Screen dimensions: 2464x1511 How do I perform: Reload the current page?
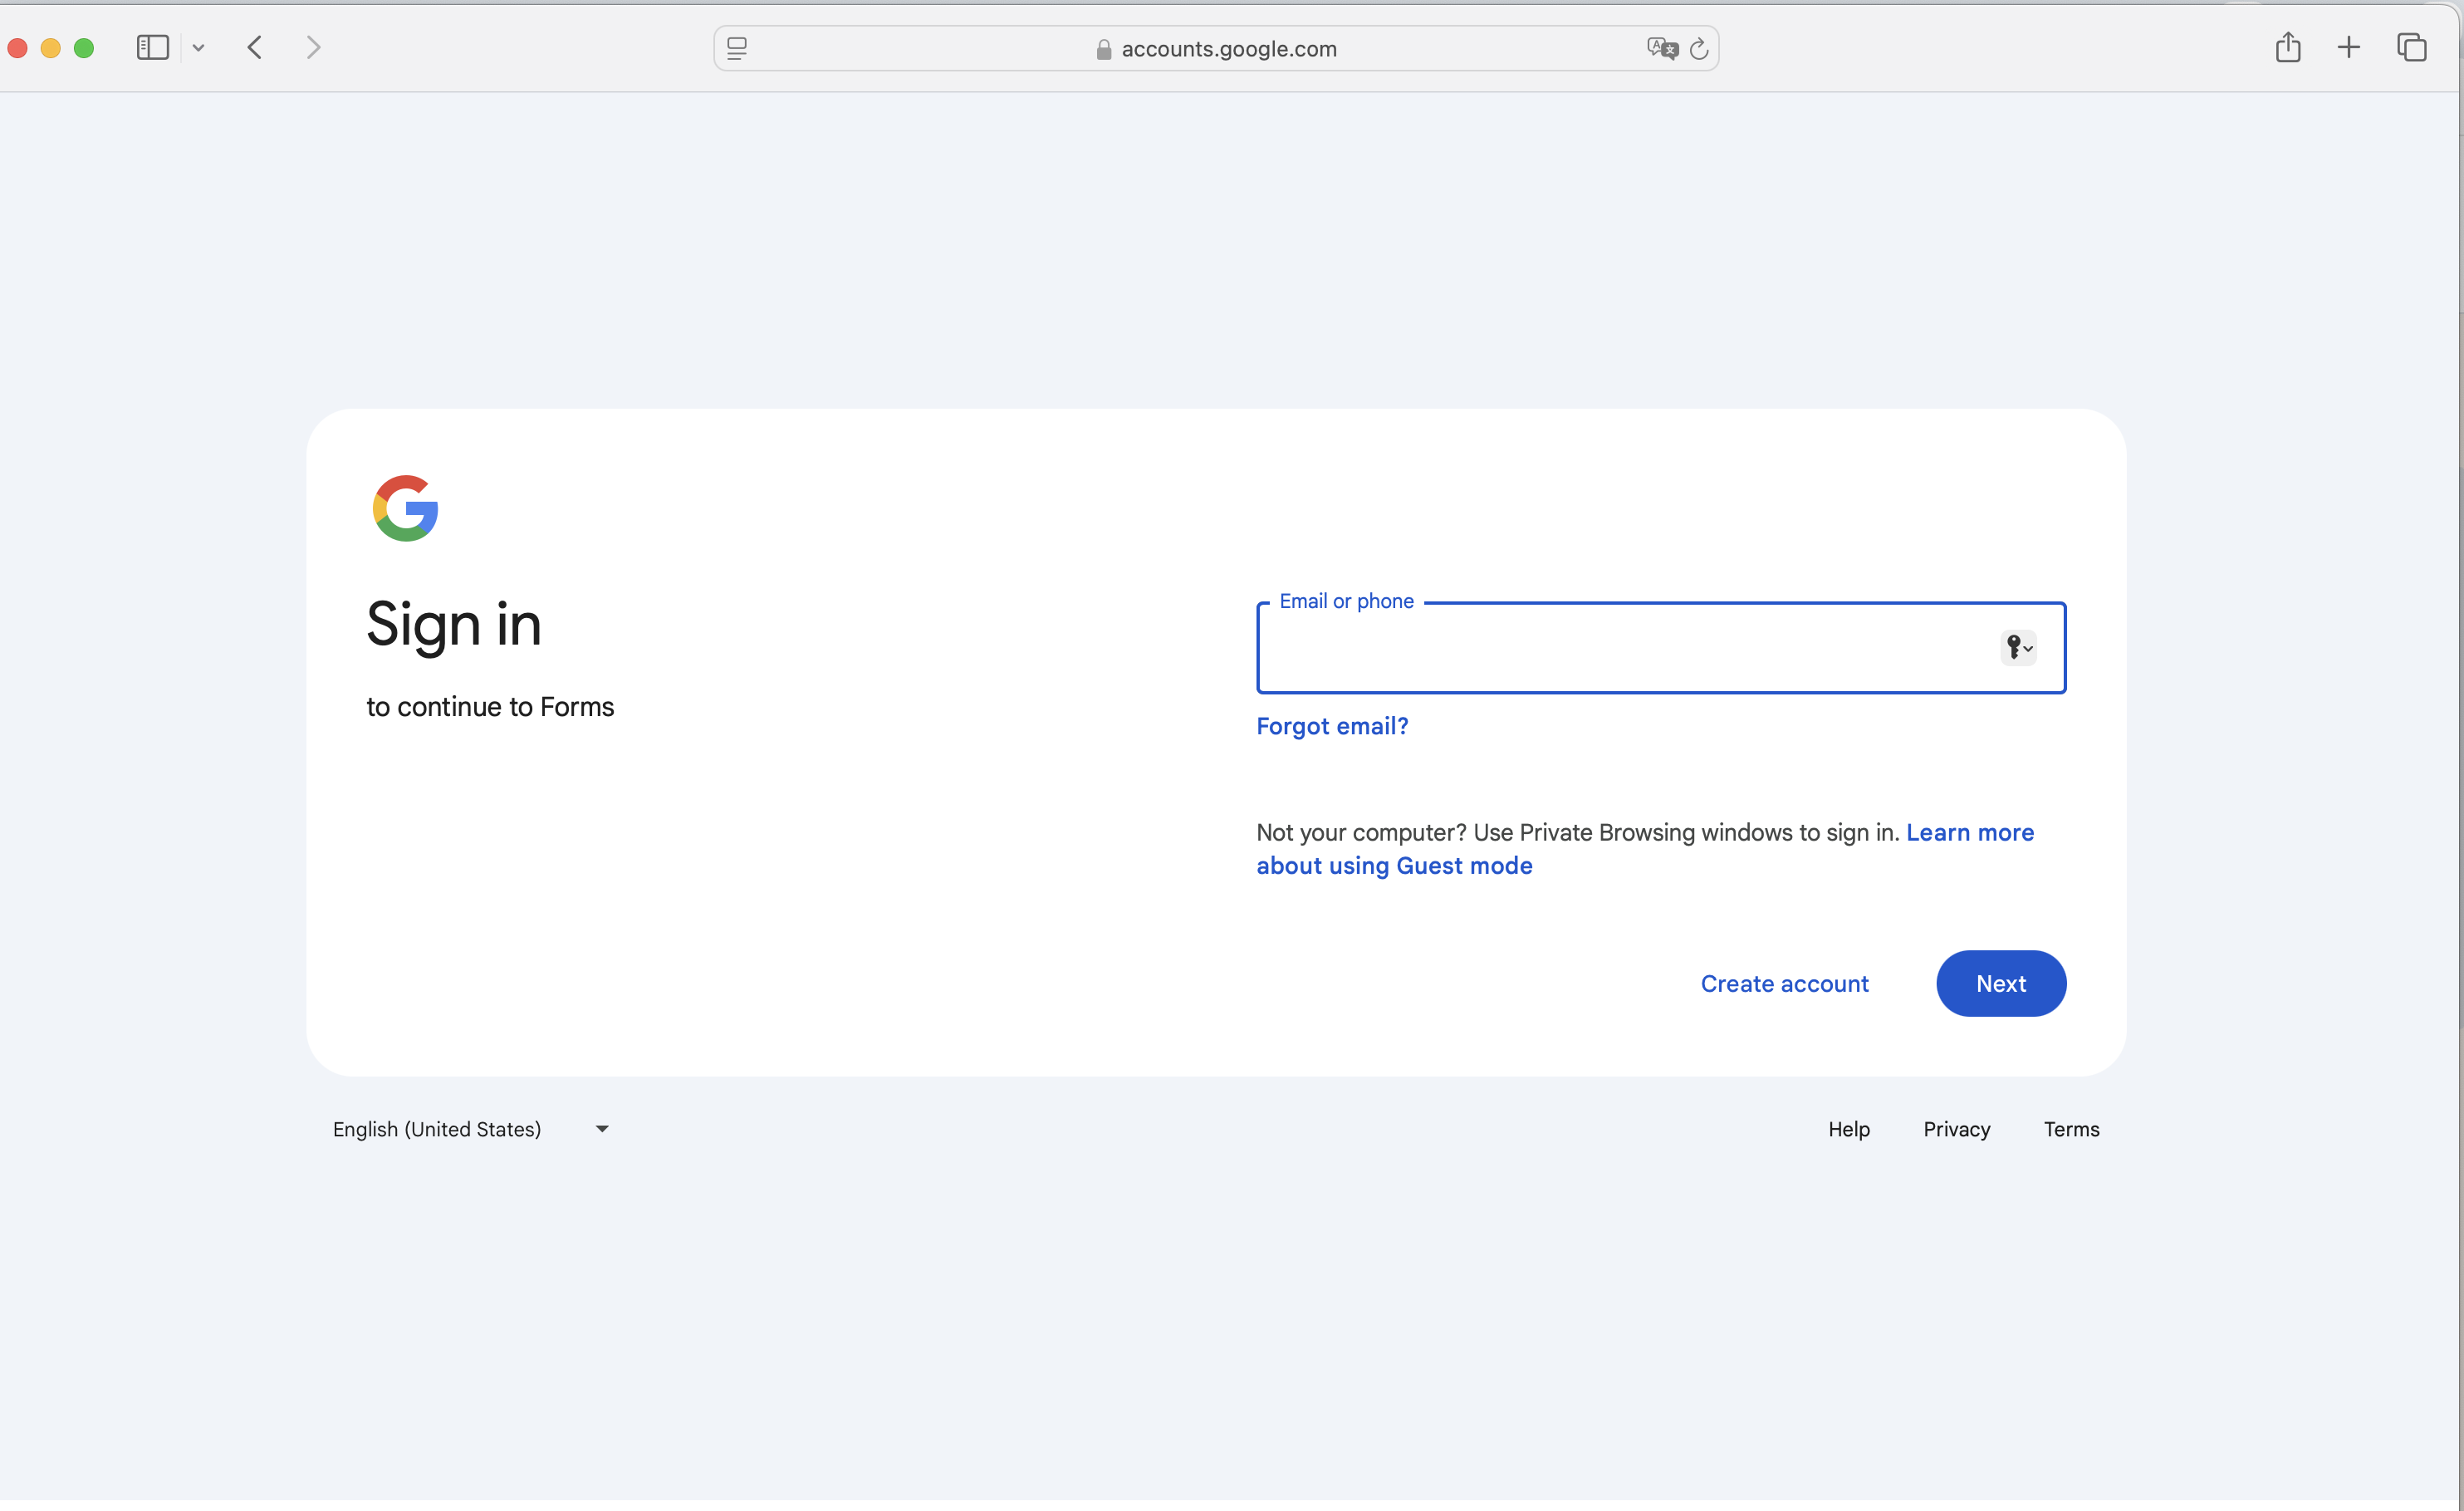pos(1699,48)
